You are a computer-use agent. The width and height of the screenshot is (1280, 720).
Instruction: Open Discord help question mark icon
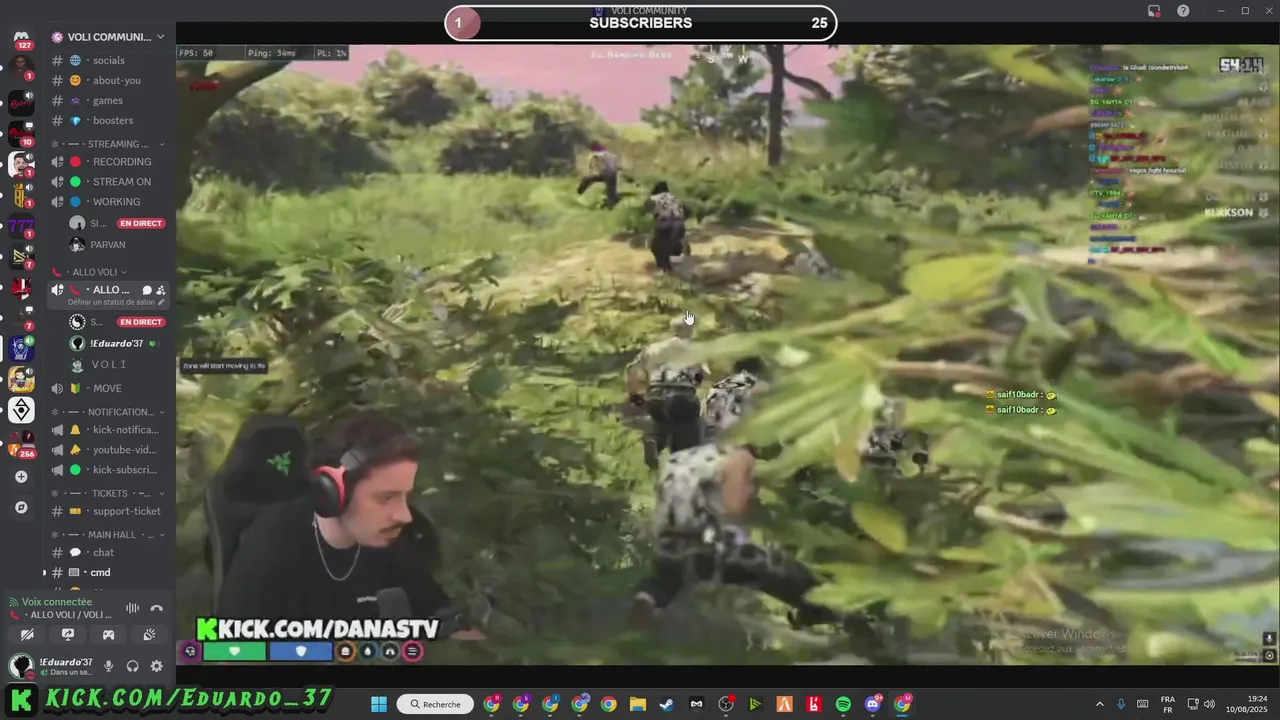tap(1183, 11)
